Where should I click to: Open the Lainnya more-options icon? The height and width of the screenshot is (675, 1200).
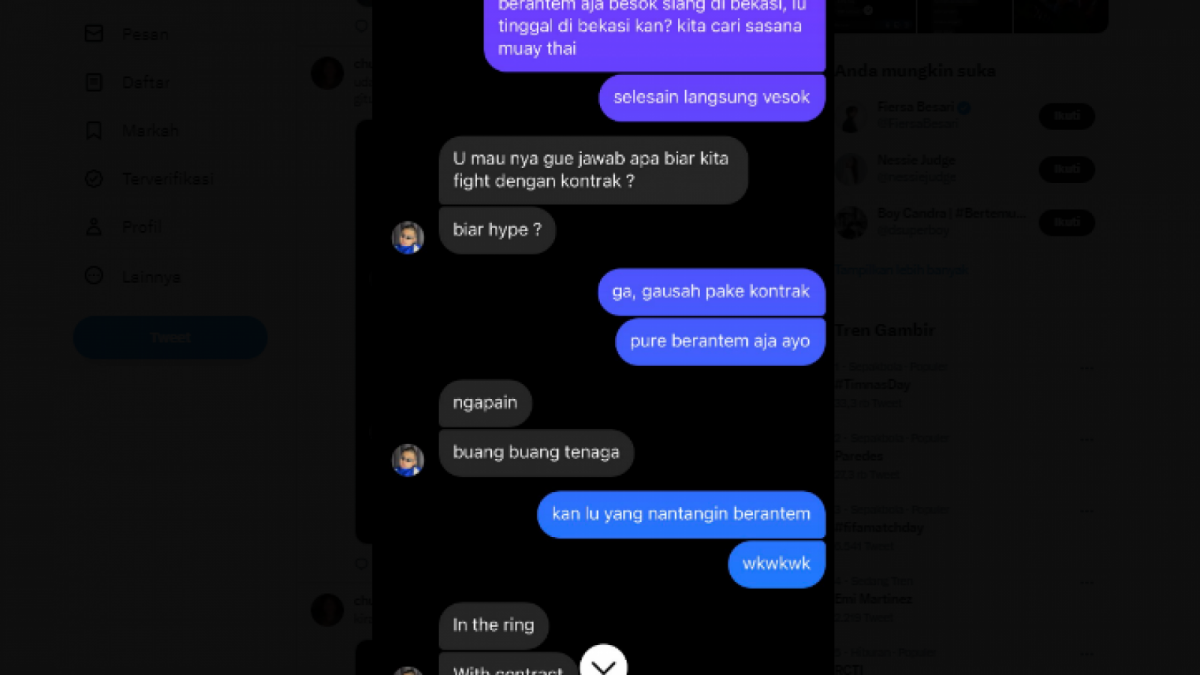(94, 276)
